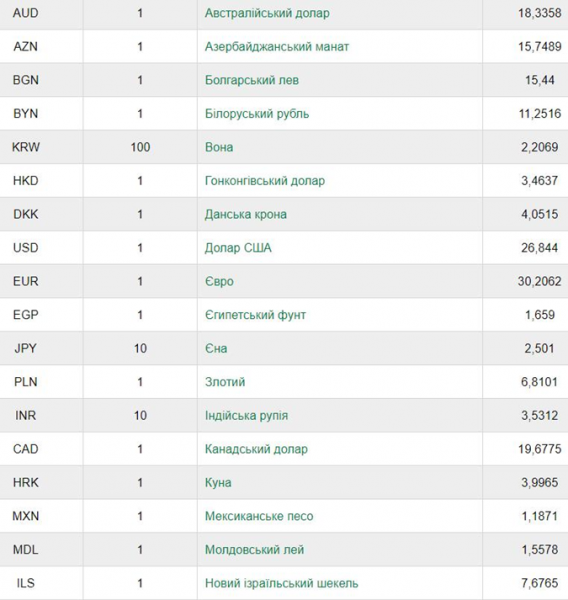
Task: Open the Вона currency link
Action: click(x=219, y=147)
